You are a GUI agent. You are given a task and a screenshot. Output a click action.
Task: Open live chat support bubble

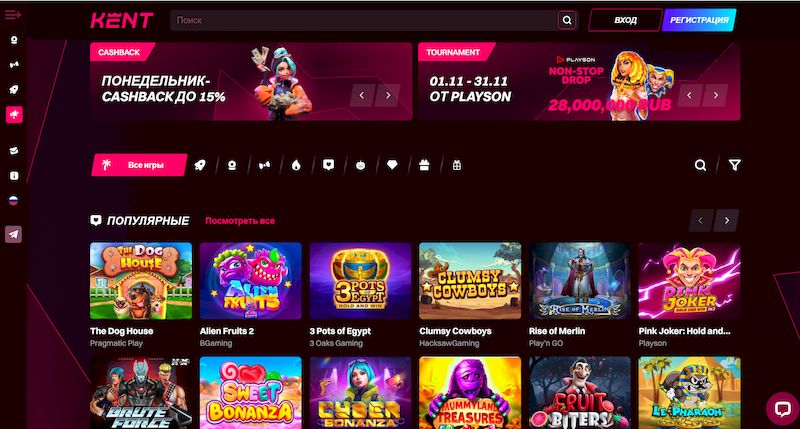click(x=782, y=409)
